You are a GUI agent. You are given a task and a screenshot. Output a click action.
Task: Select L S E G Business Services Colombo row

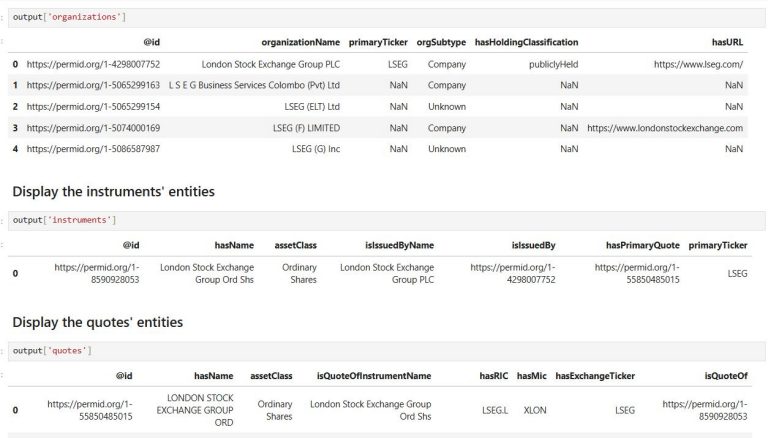(x=378, y=85)
